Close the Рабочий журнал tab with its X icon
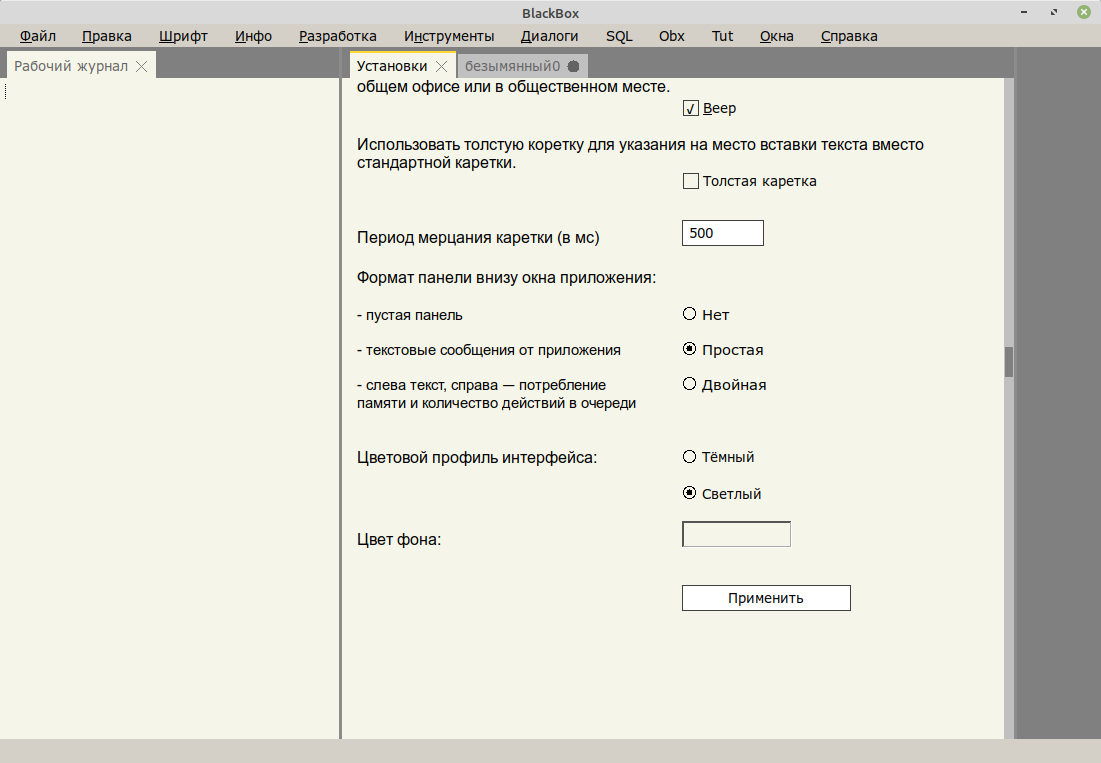The image size is (1101, 763). [142, 66]
